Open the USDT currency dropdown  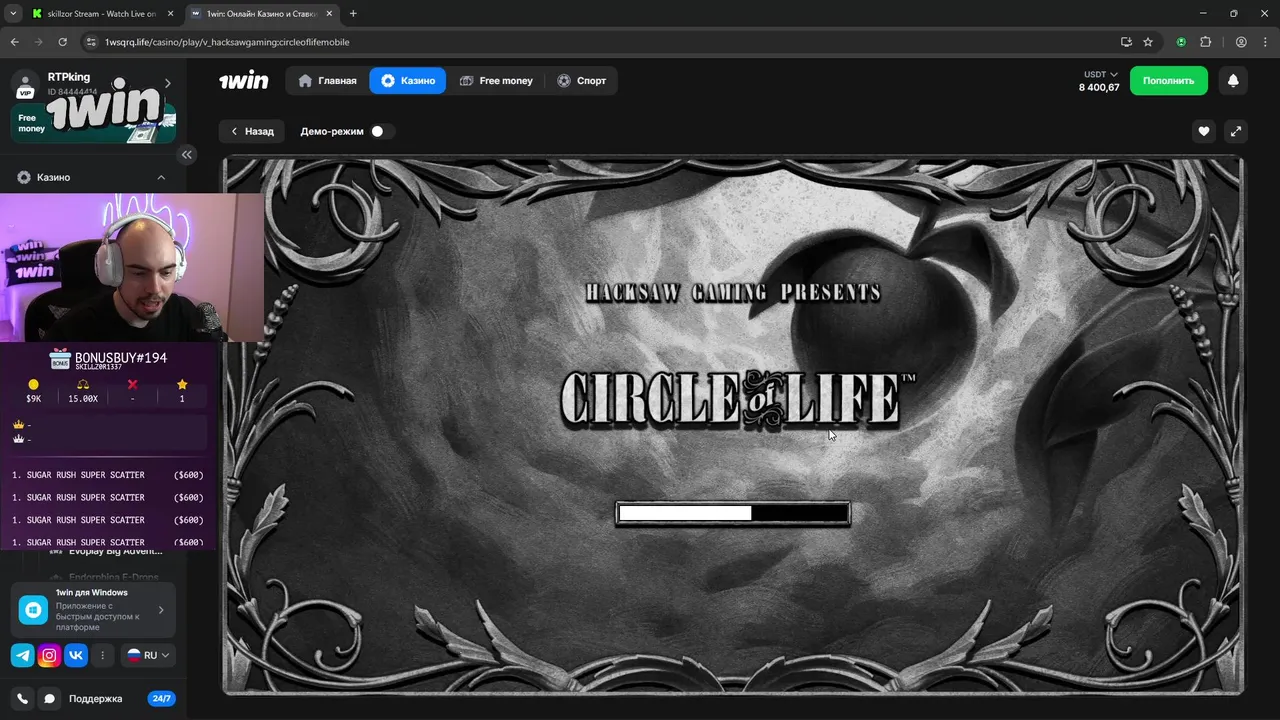coord(1100,74)
